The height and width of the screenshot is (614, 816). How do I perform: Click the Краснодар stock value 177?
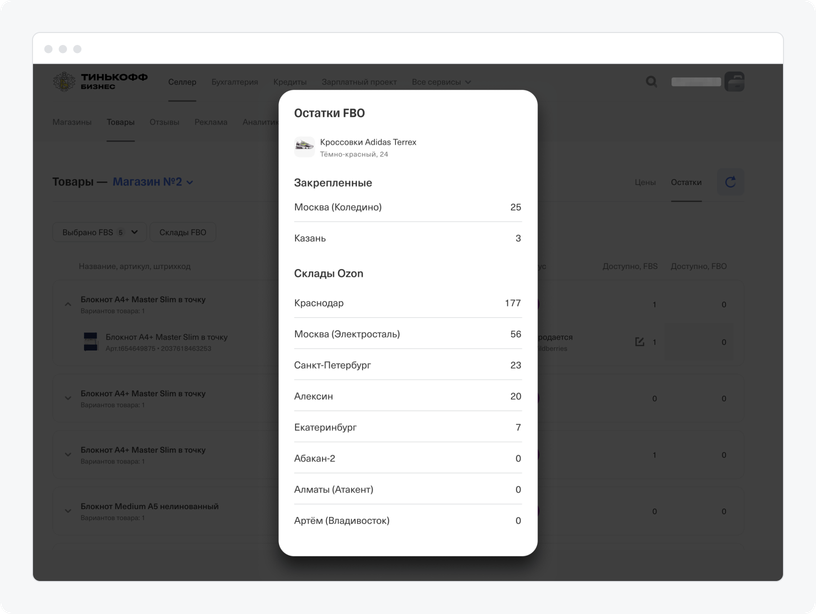click(513, 303)
